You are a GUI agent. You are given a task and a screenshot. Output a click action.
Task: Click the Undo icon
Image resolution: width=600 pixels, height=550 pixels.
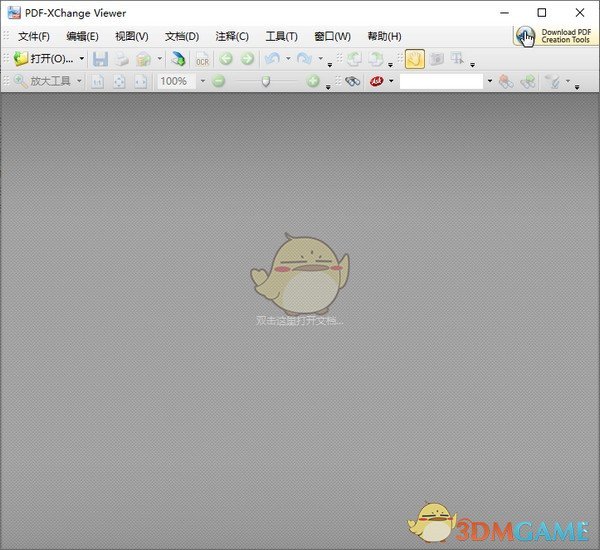[x=272, y=59]
